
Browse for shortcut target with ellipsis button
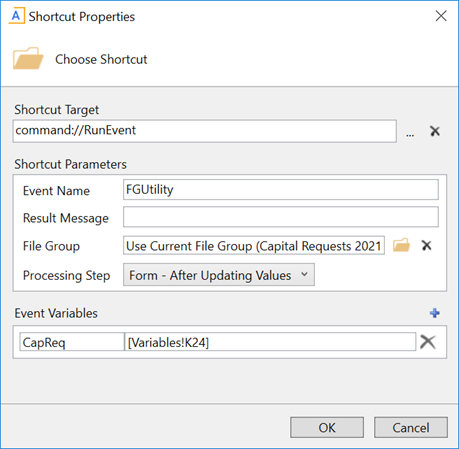(x=410, y=135)
